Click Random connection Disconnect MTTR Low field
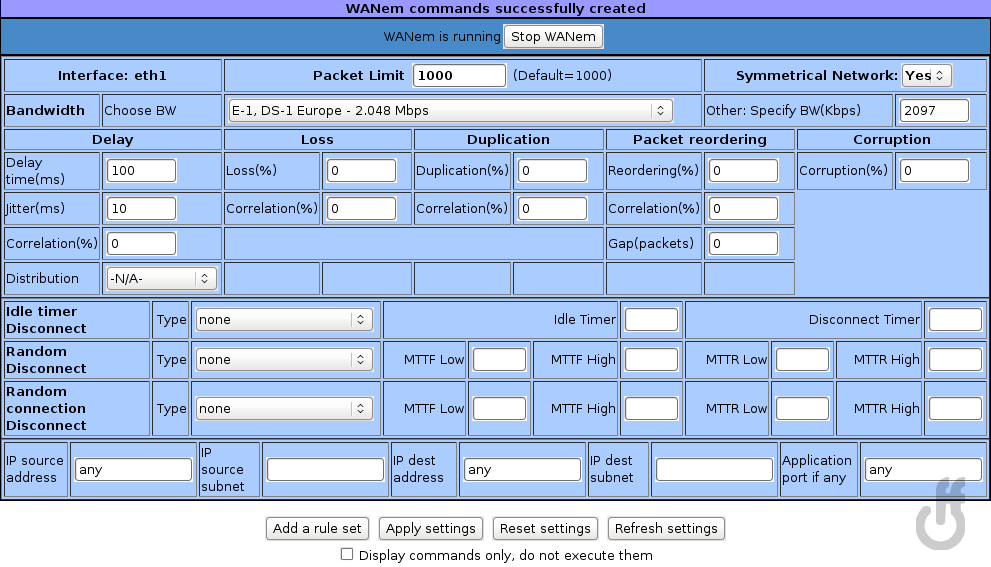This screenshot has height=567, width=991. click(x=803, y=409)
